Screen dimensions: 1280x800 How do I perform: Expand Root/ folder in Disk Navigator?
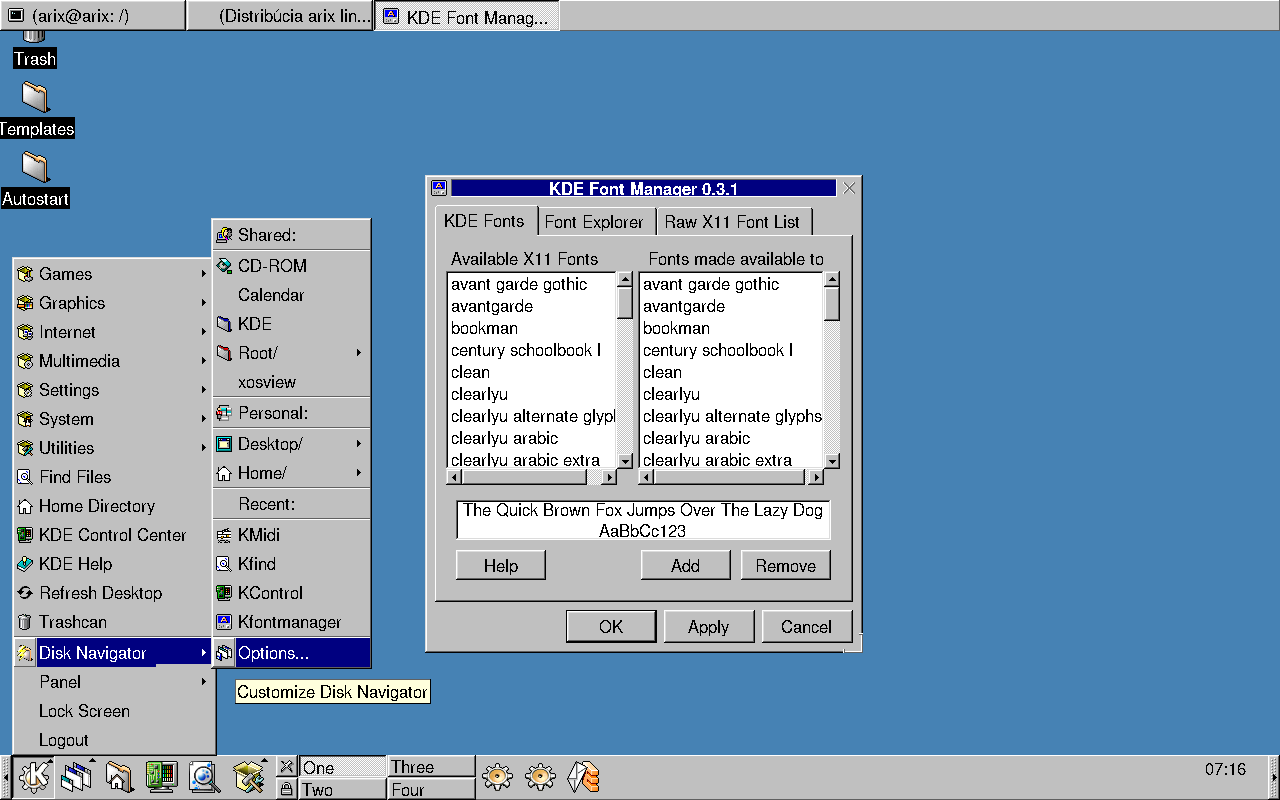291,353
